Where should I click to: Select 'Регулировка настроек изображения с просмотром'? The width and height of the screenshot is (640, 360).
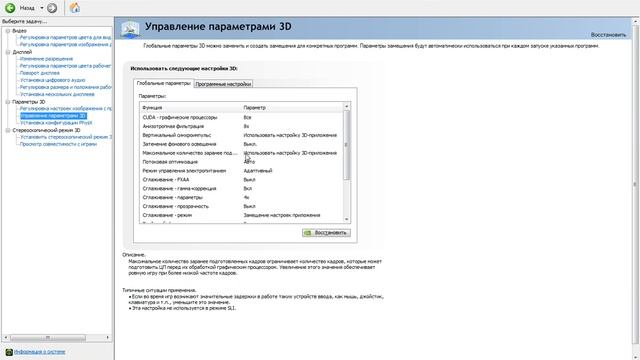coord(65,109)
